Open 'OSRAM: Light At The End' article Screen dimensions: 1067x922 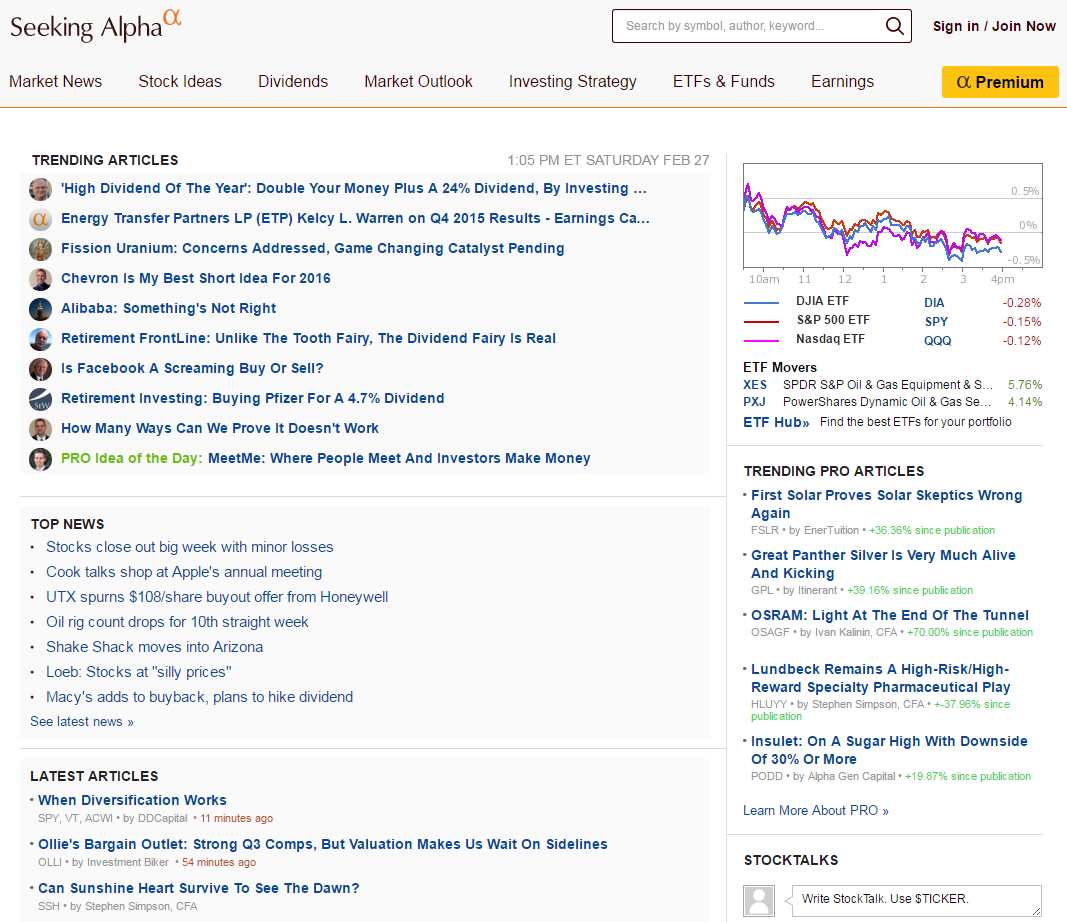890,616
